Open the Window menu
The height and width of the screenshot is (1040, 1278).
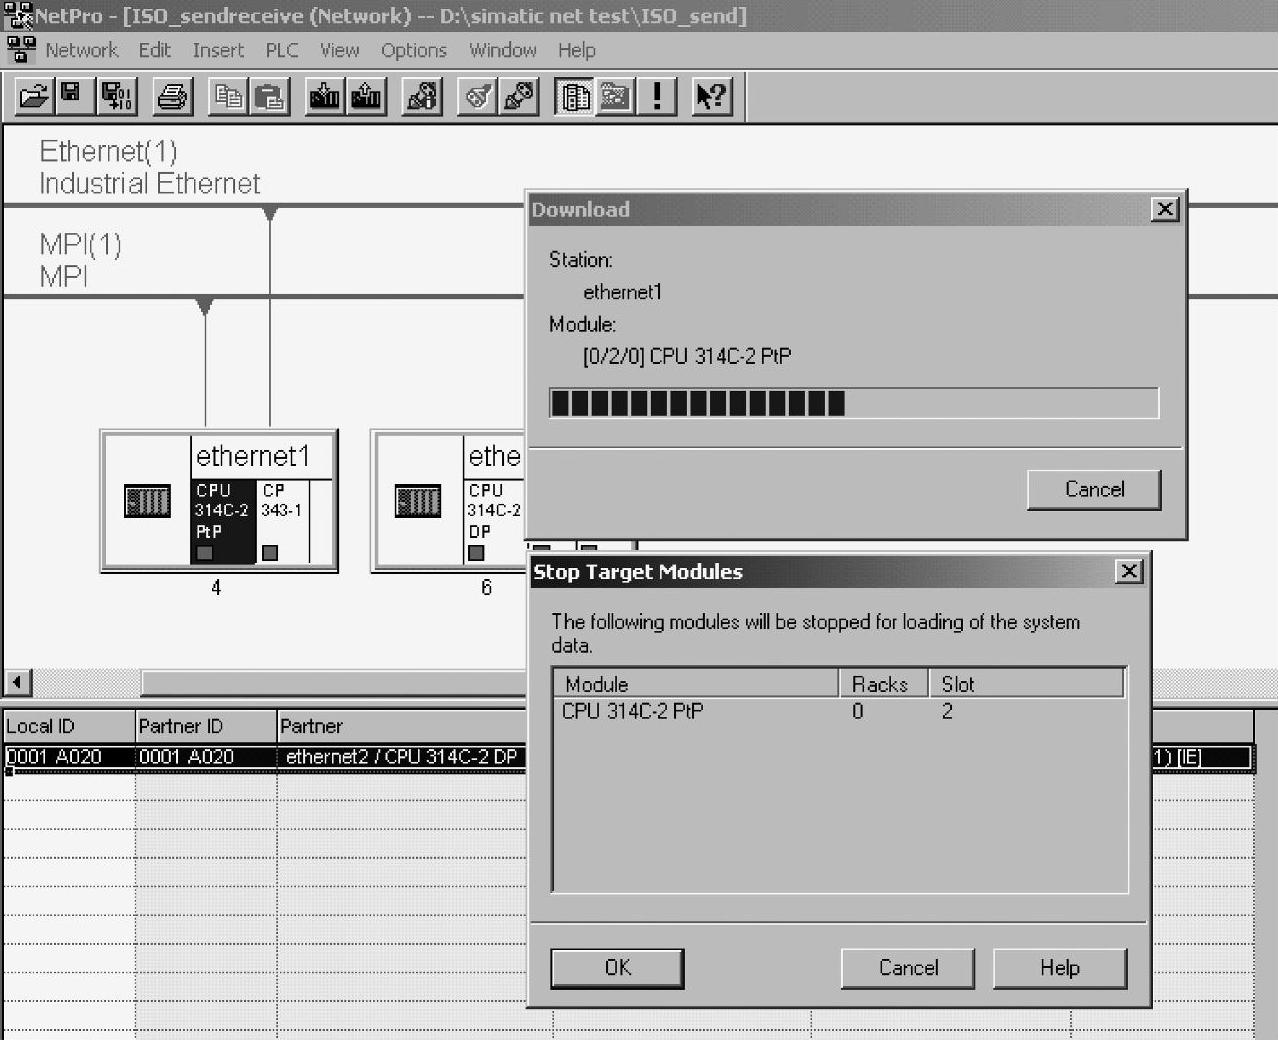pyautogui.click(x=503, y=50)
